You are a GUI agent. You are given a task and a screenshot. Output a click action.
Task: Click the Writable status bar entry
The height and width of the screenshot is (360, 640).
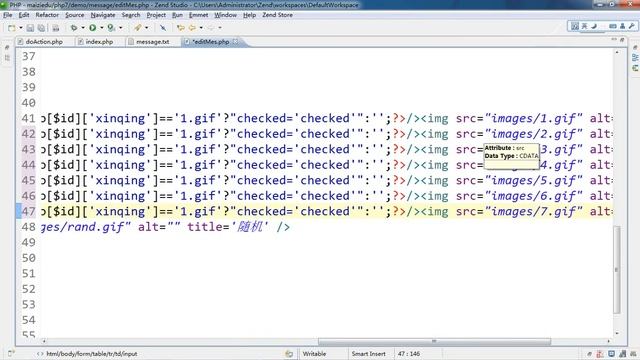(314, 354)
